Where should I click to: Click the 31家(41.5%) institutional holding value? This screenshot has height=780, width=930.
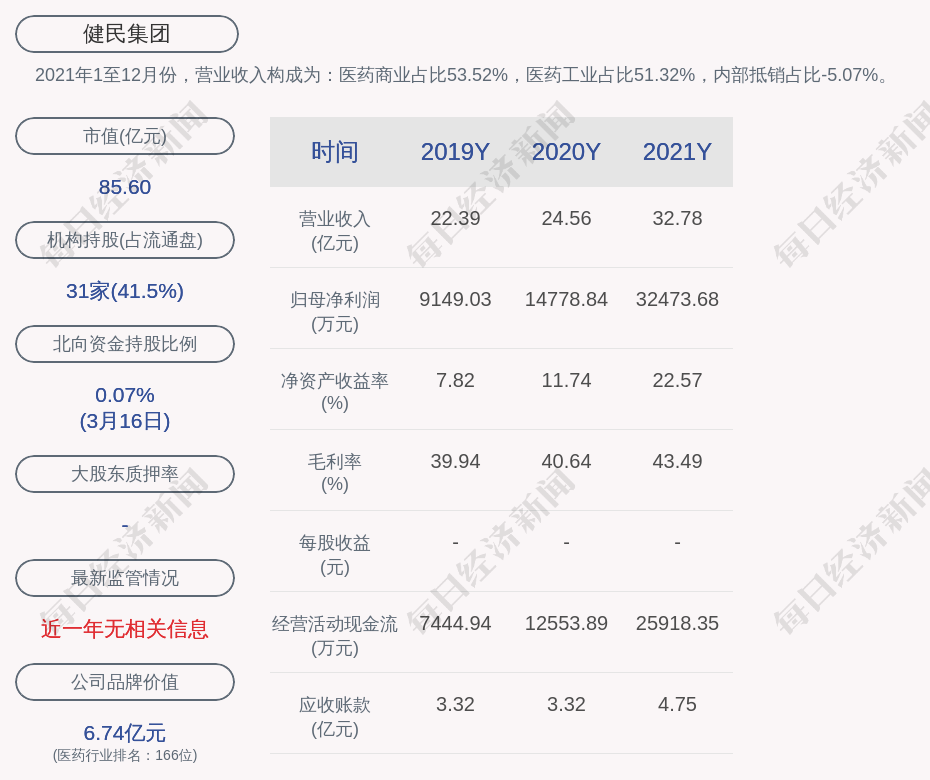click(x=125, y=291)
